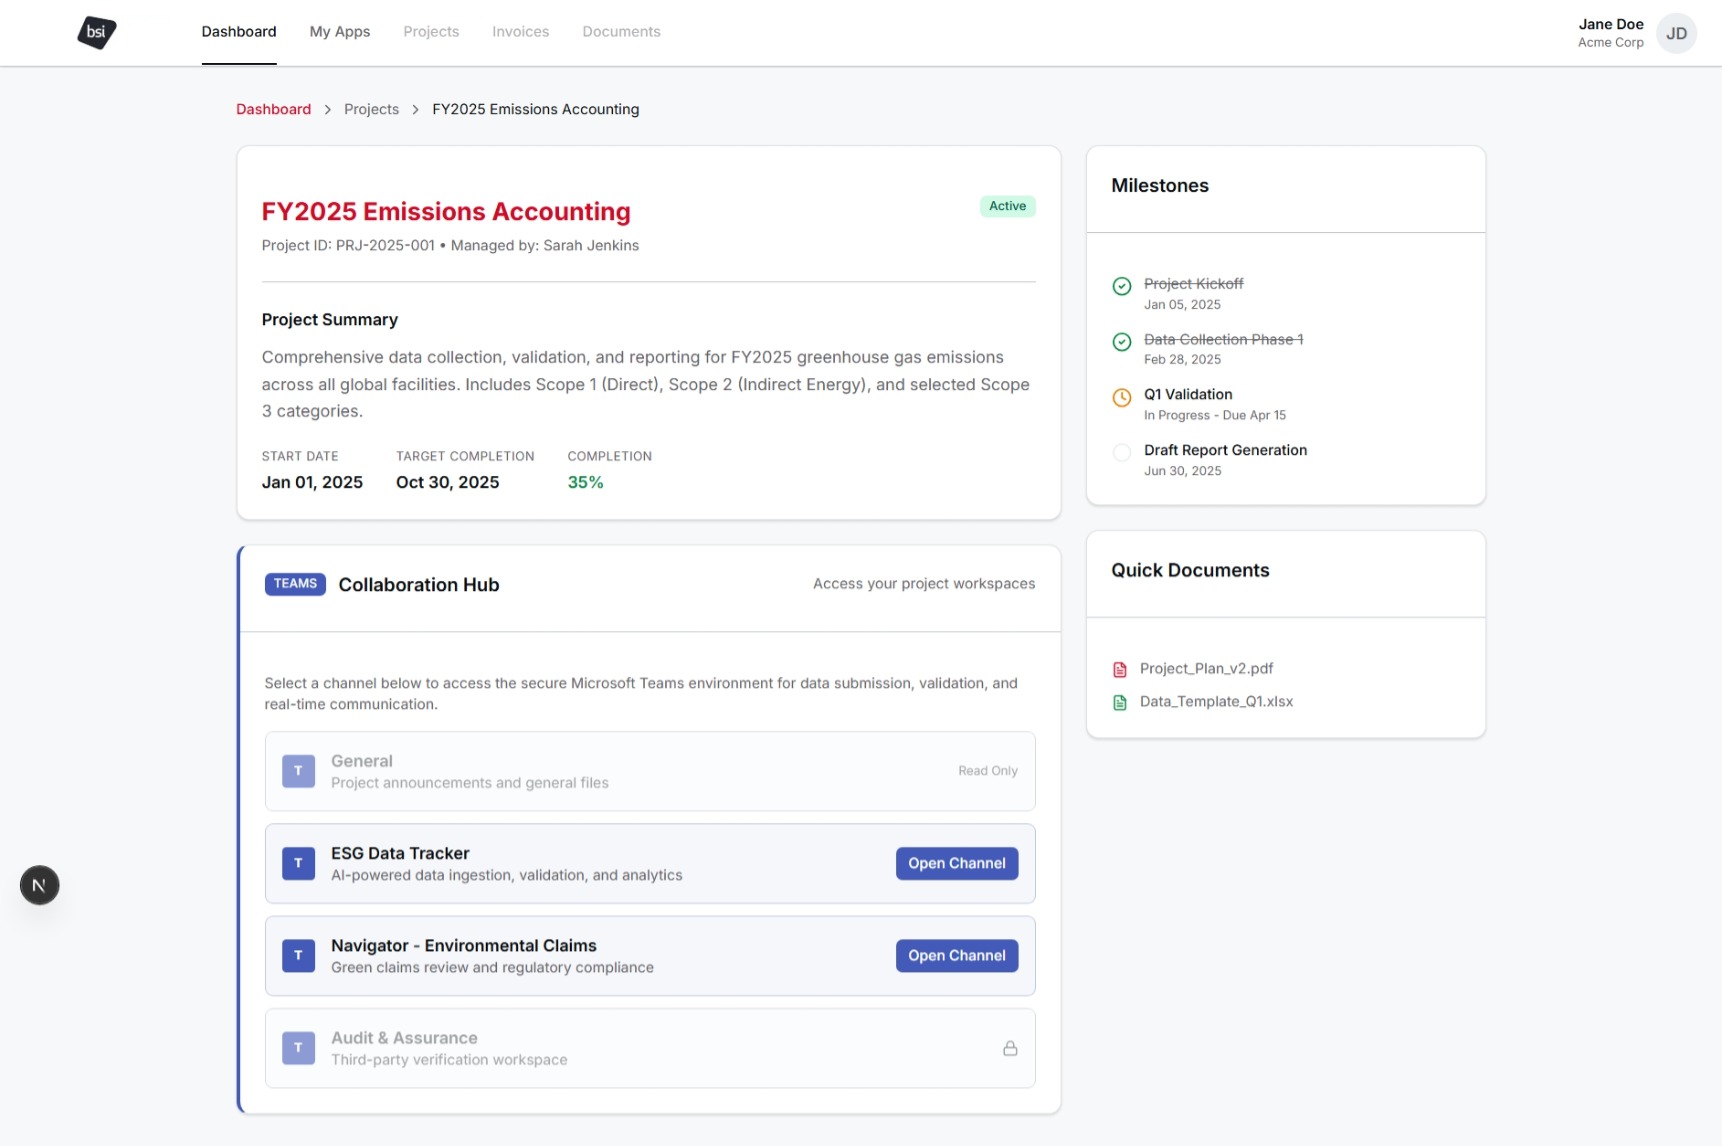This screenshot has height=1146, width=1722.
Task: Go to Dashboard via the breadcrumb link
Action: (273, 110)
